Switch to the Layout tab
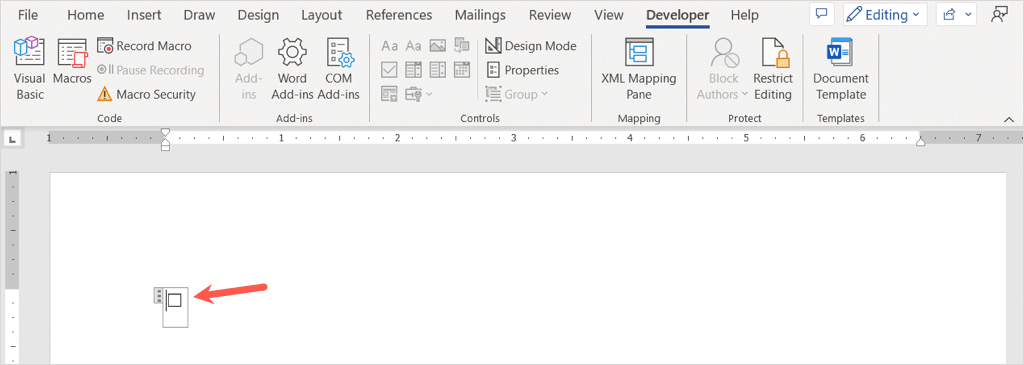The height and width of the screenshot is (365, 1024). click(322, 15)
